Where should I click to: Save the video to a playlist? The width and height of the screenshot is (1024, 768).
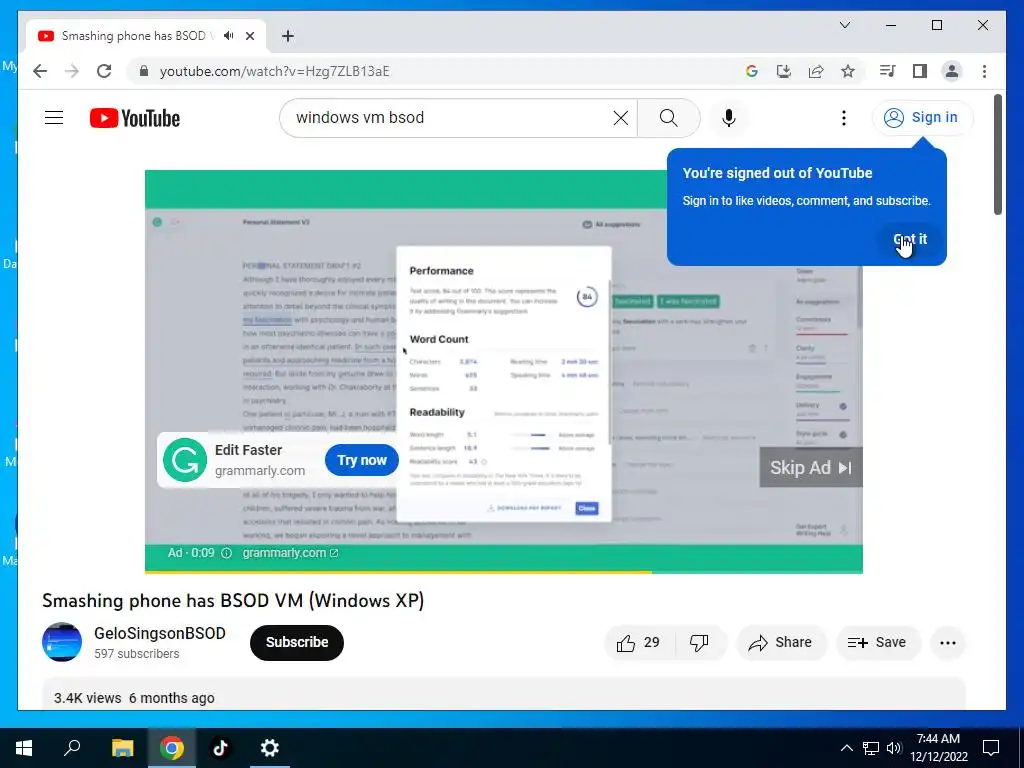click(x=878, y=643)
